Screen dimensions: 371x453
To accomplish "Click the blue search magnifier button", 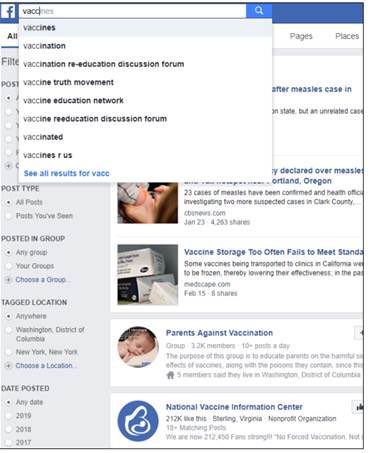I will [259, 11].
